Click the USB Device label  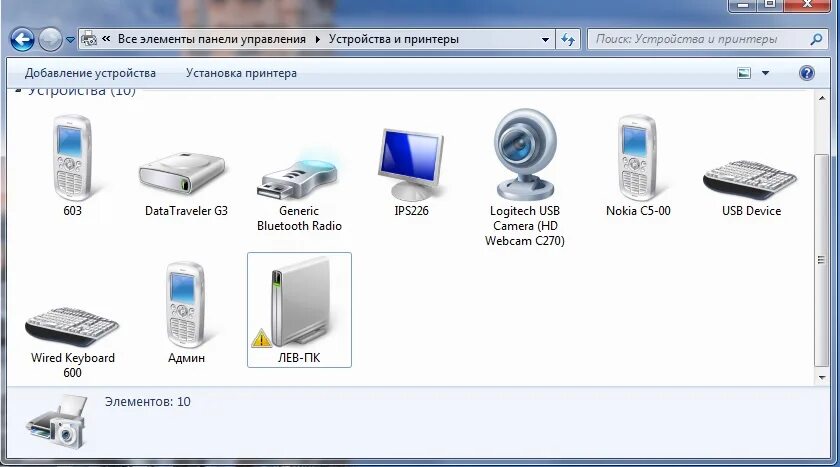tap(751, 211)
